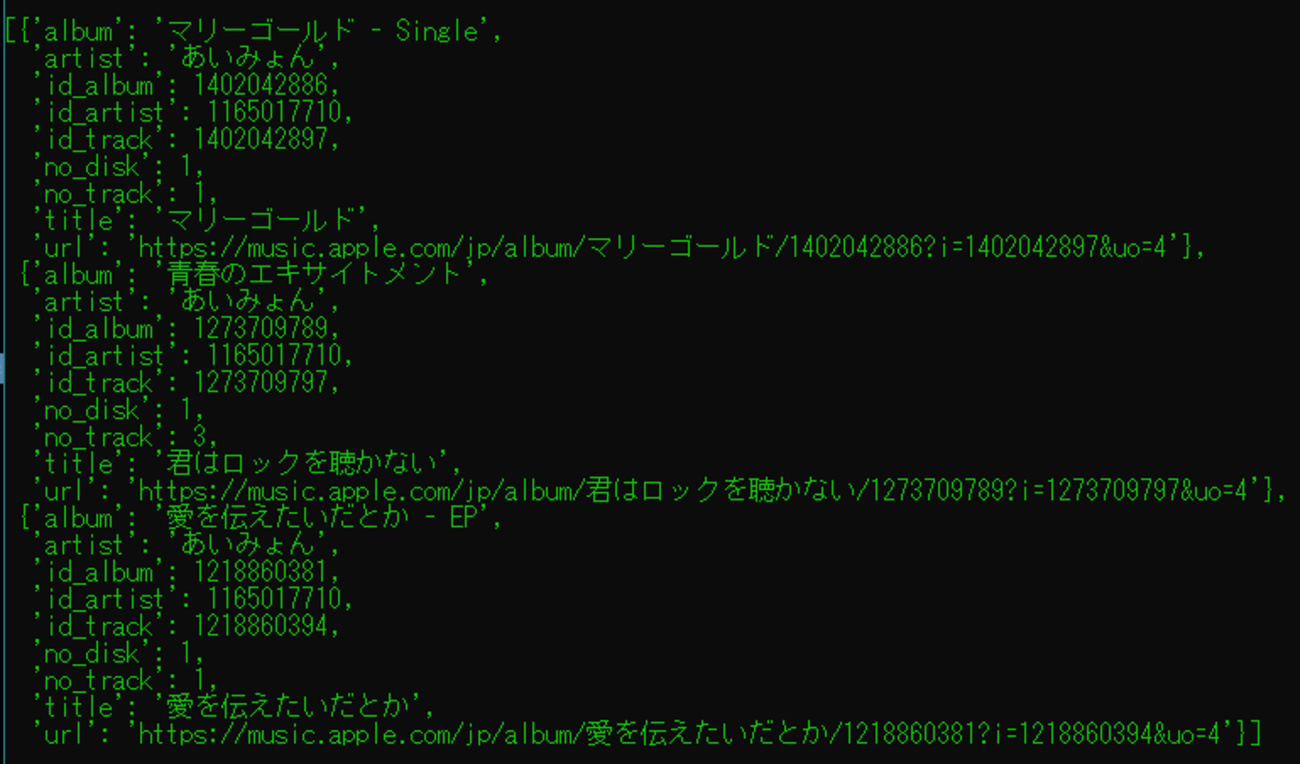The height and width of the screenshot is (764, 1300).
Task: Click the first artist value 'あいみょん'
Action: pyautogui.click(x=254, y=58)
